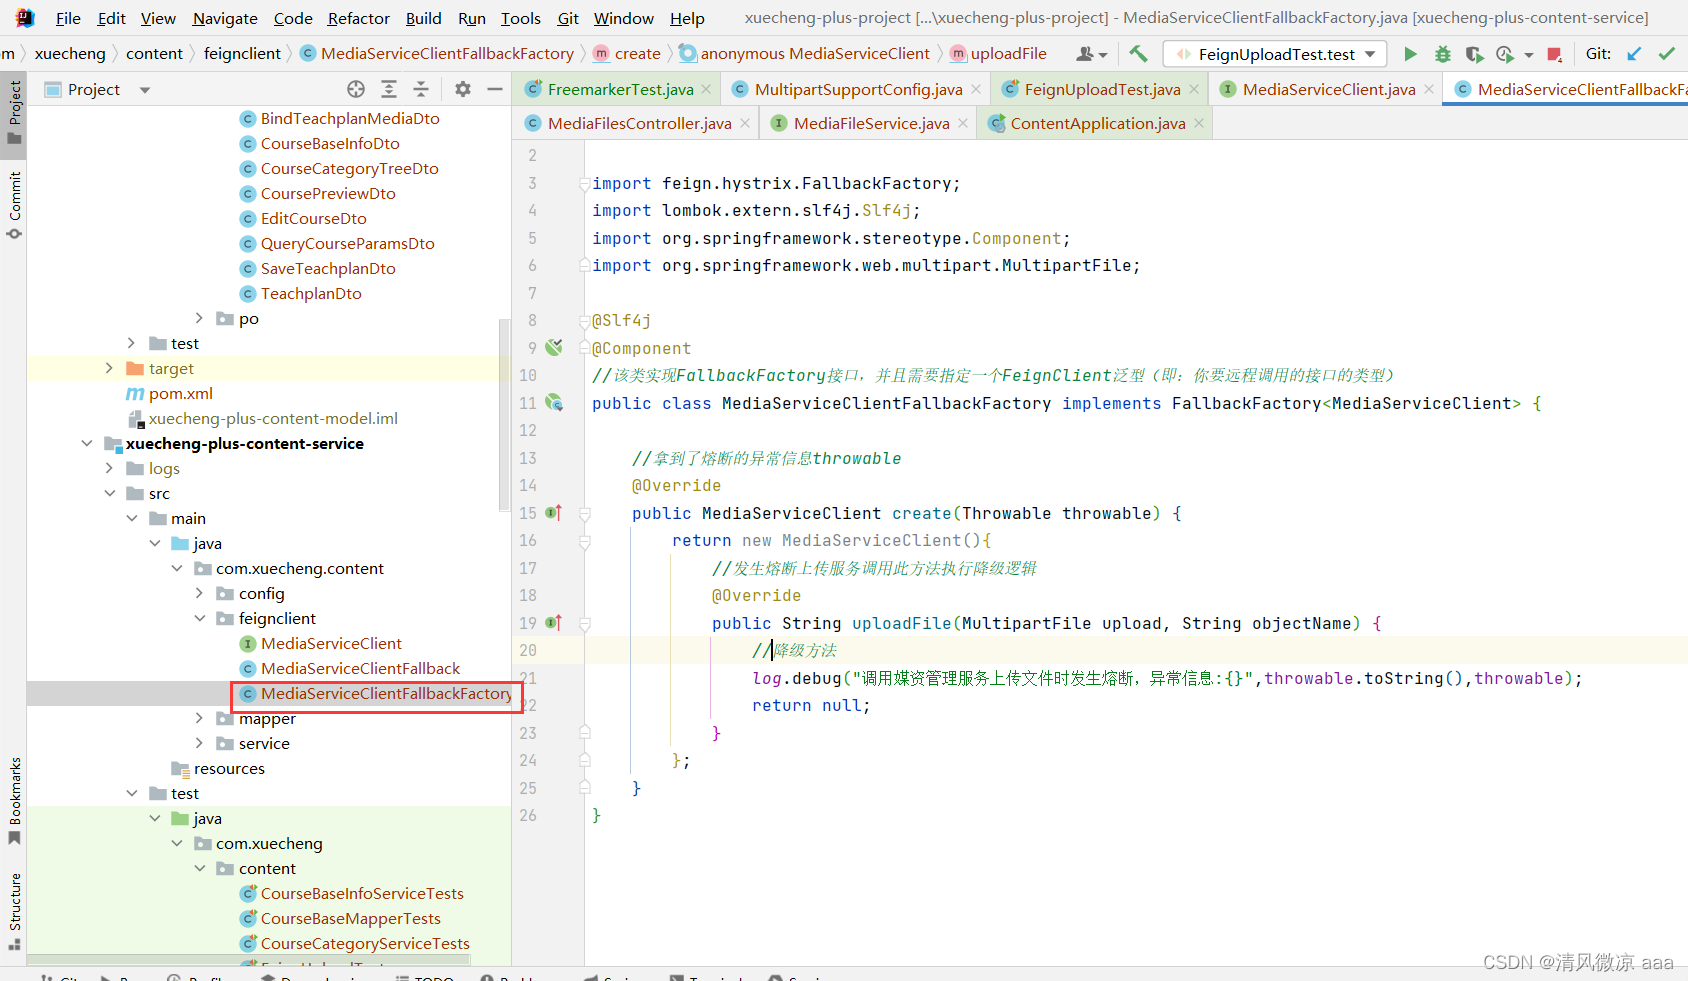This screenshot has height=981, width=1688.
Task: Open the FeignUploadTest.test run configuration dropdown
Action: (x=1276, y=54)
